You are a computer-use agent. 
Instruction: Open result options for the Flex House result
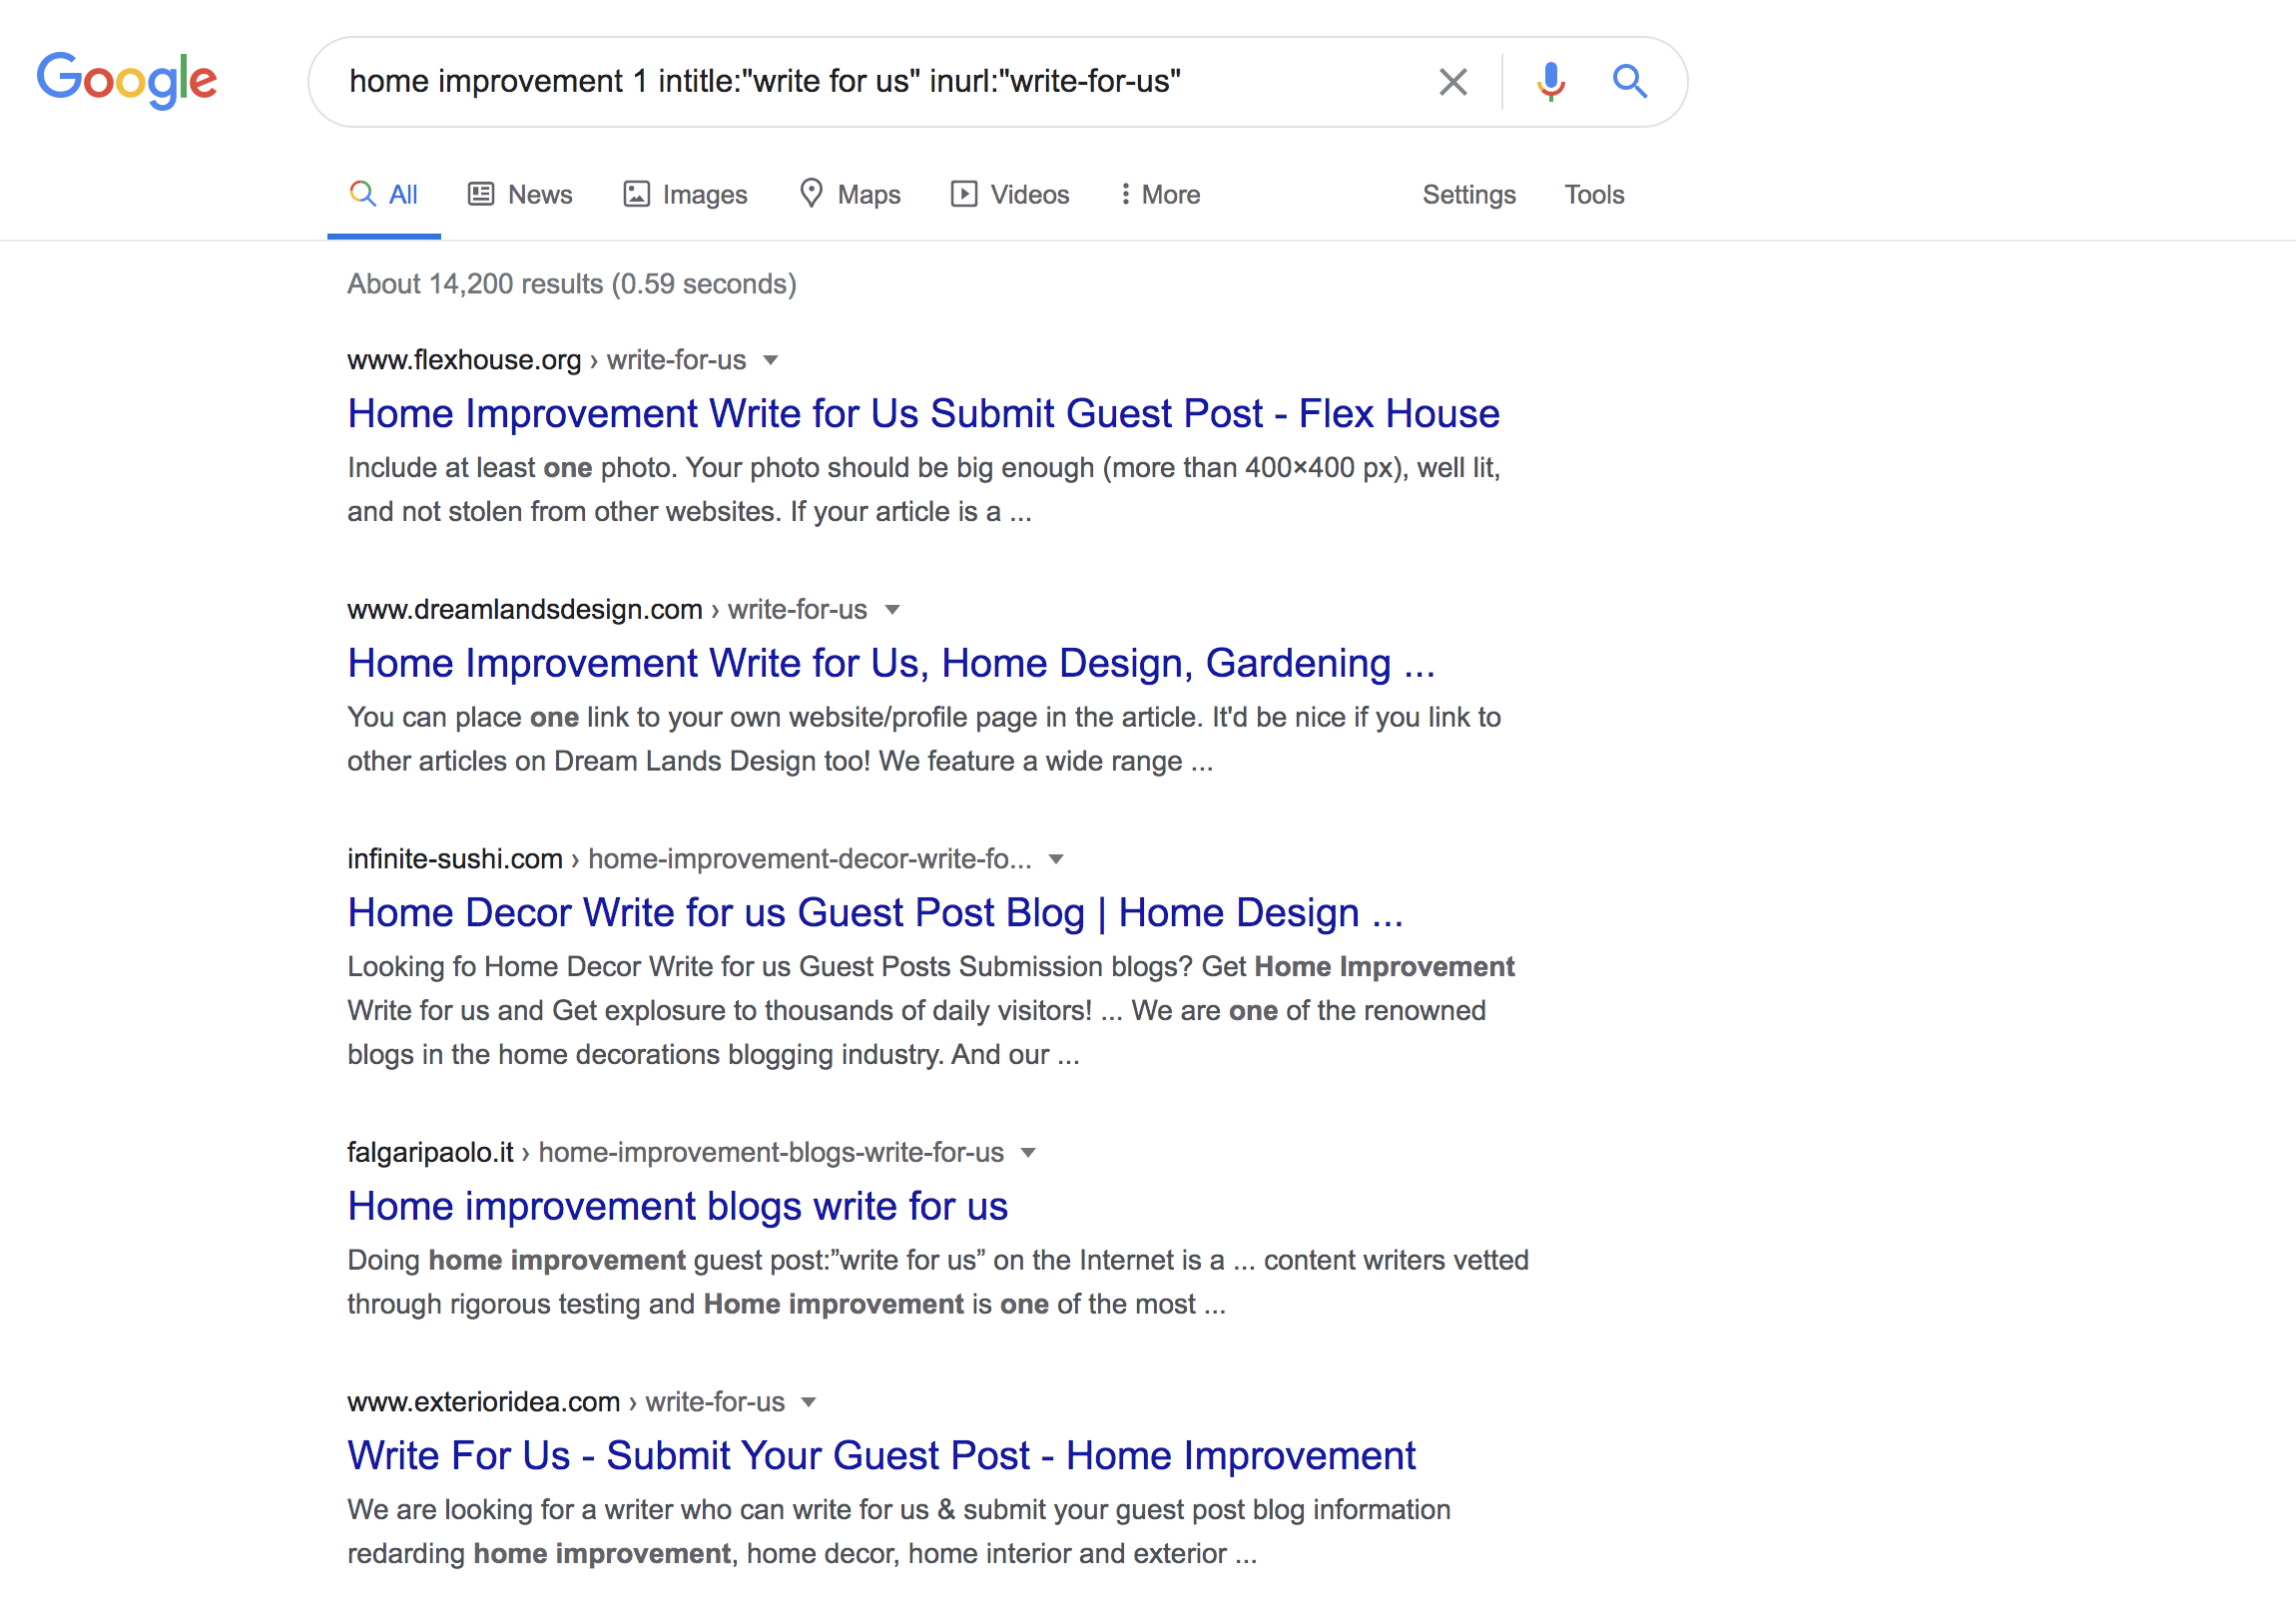pyautogui.click(x=772, y=360)
